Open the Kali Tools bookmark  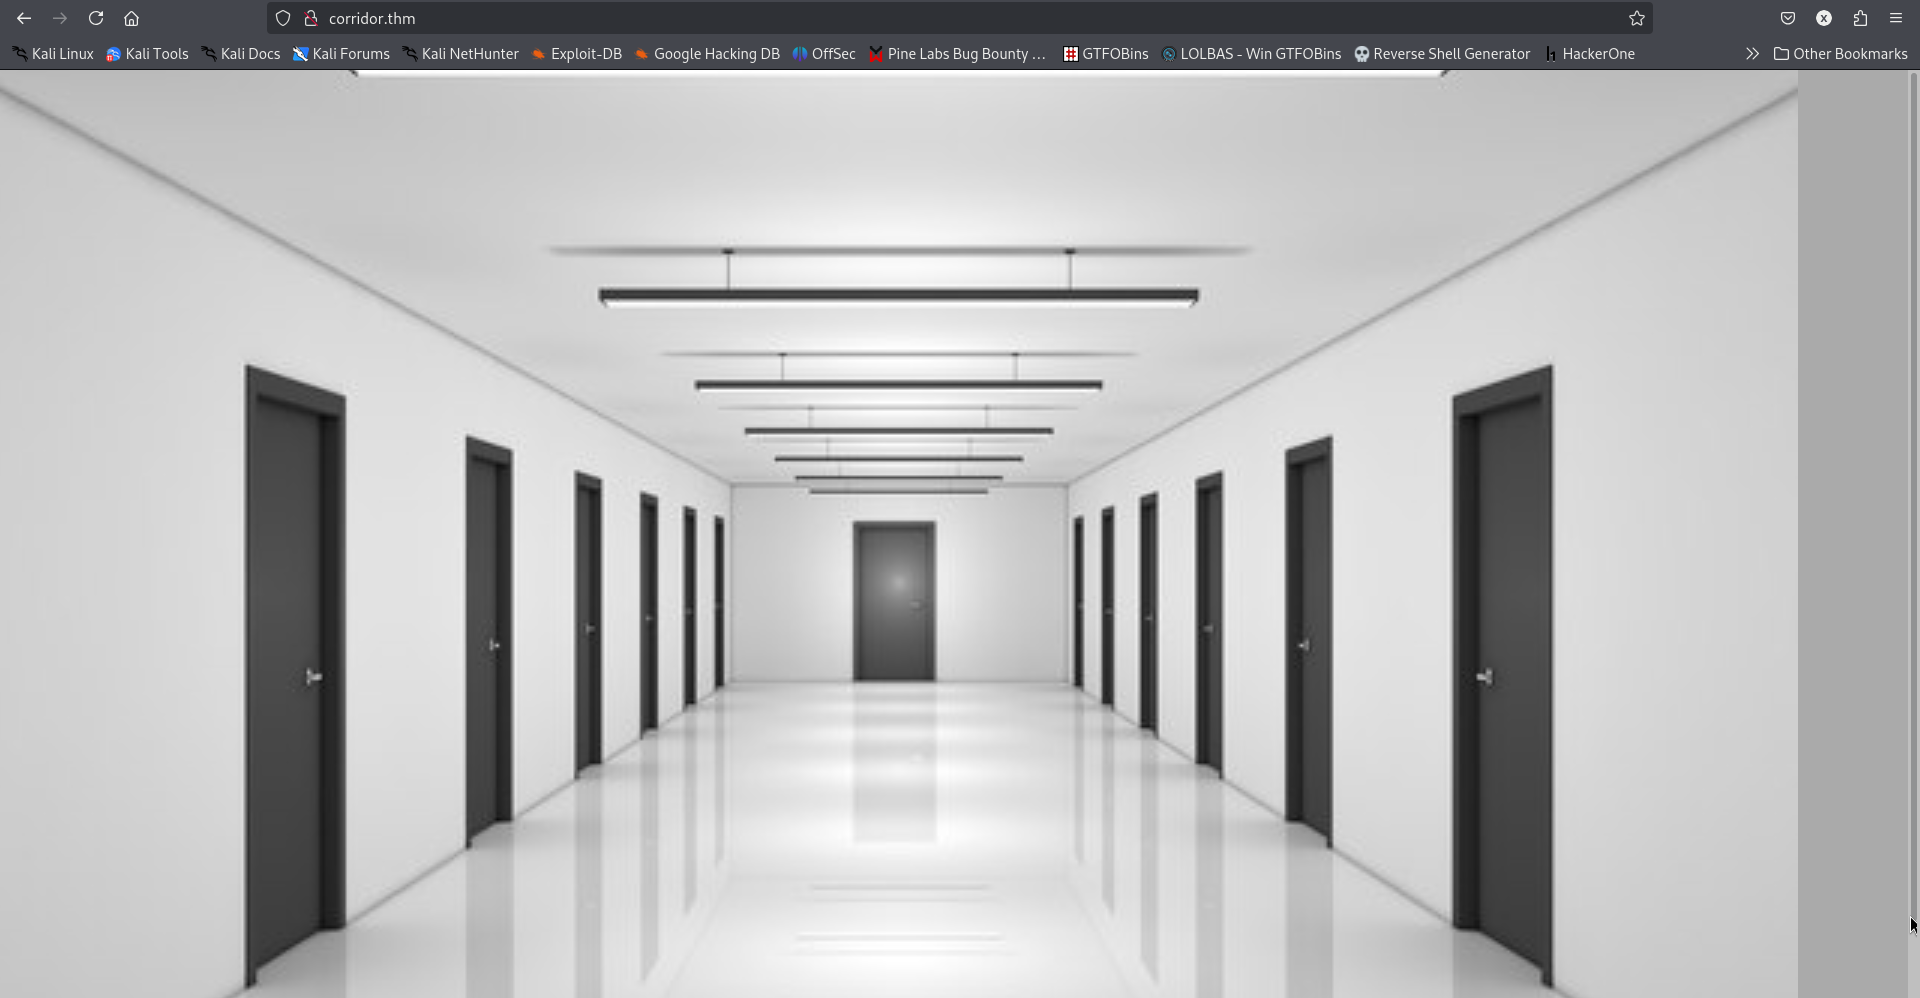pos(147,54)
